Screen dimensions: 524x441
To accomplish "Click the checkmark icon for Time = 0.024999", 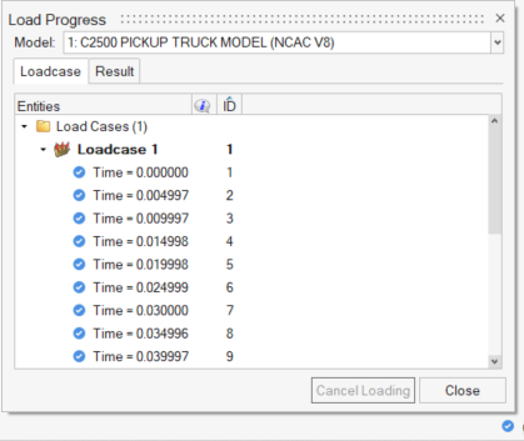I will pos(79,287).
